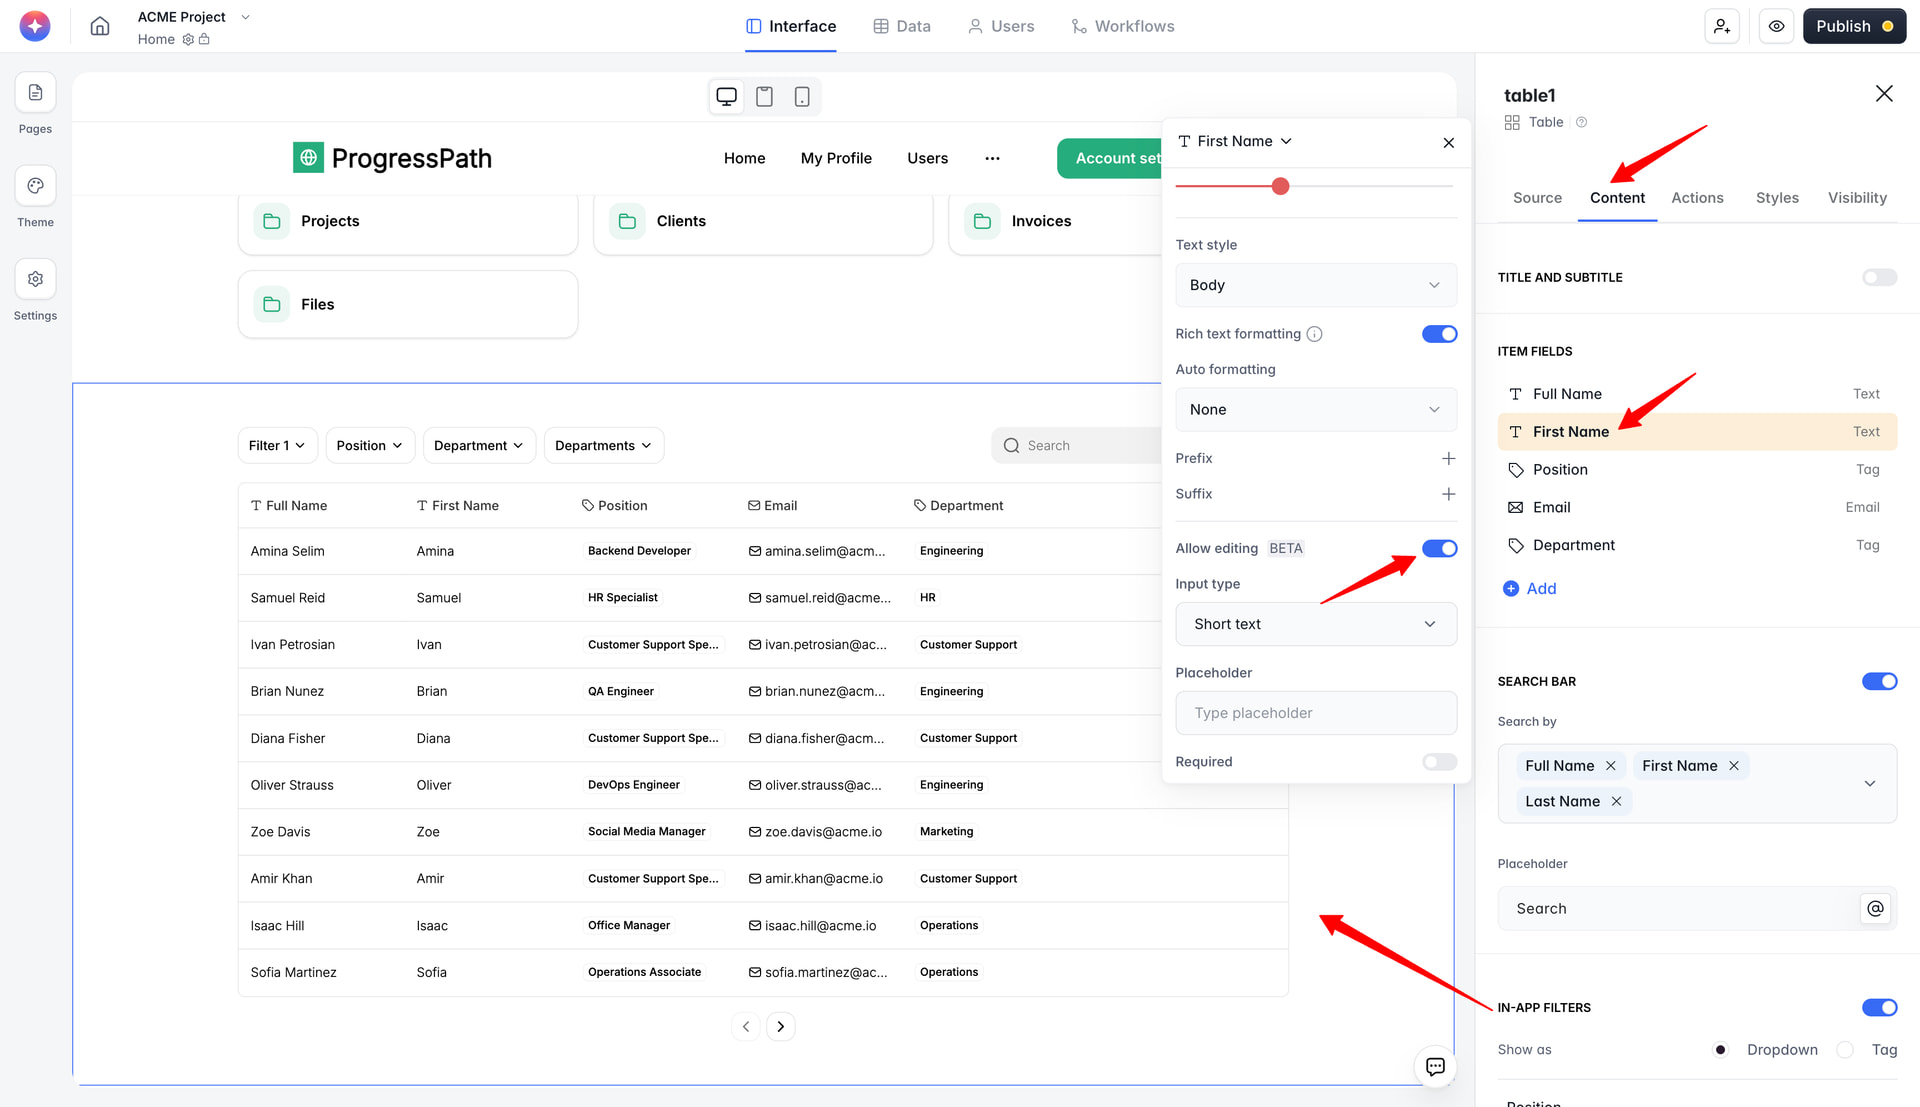Open the Source tab

pyautogui.click(x=1537, y=198)
